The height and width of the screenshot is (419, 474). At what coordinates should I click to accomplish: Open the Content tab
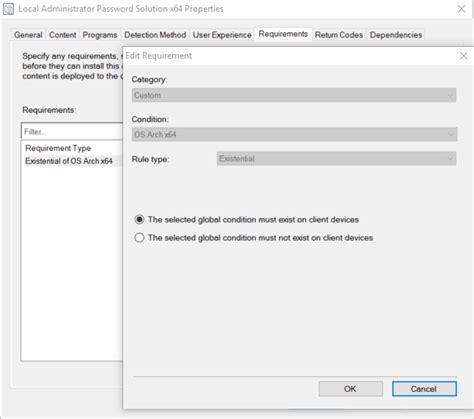coord(63,35)
